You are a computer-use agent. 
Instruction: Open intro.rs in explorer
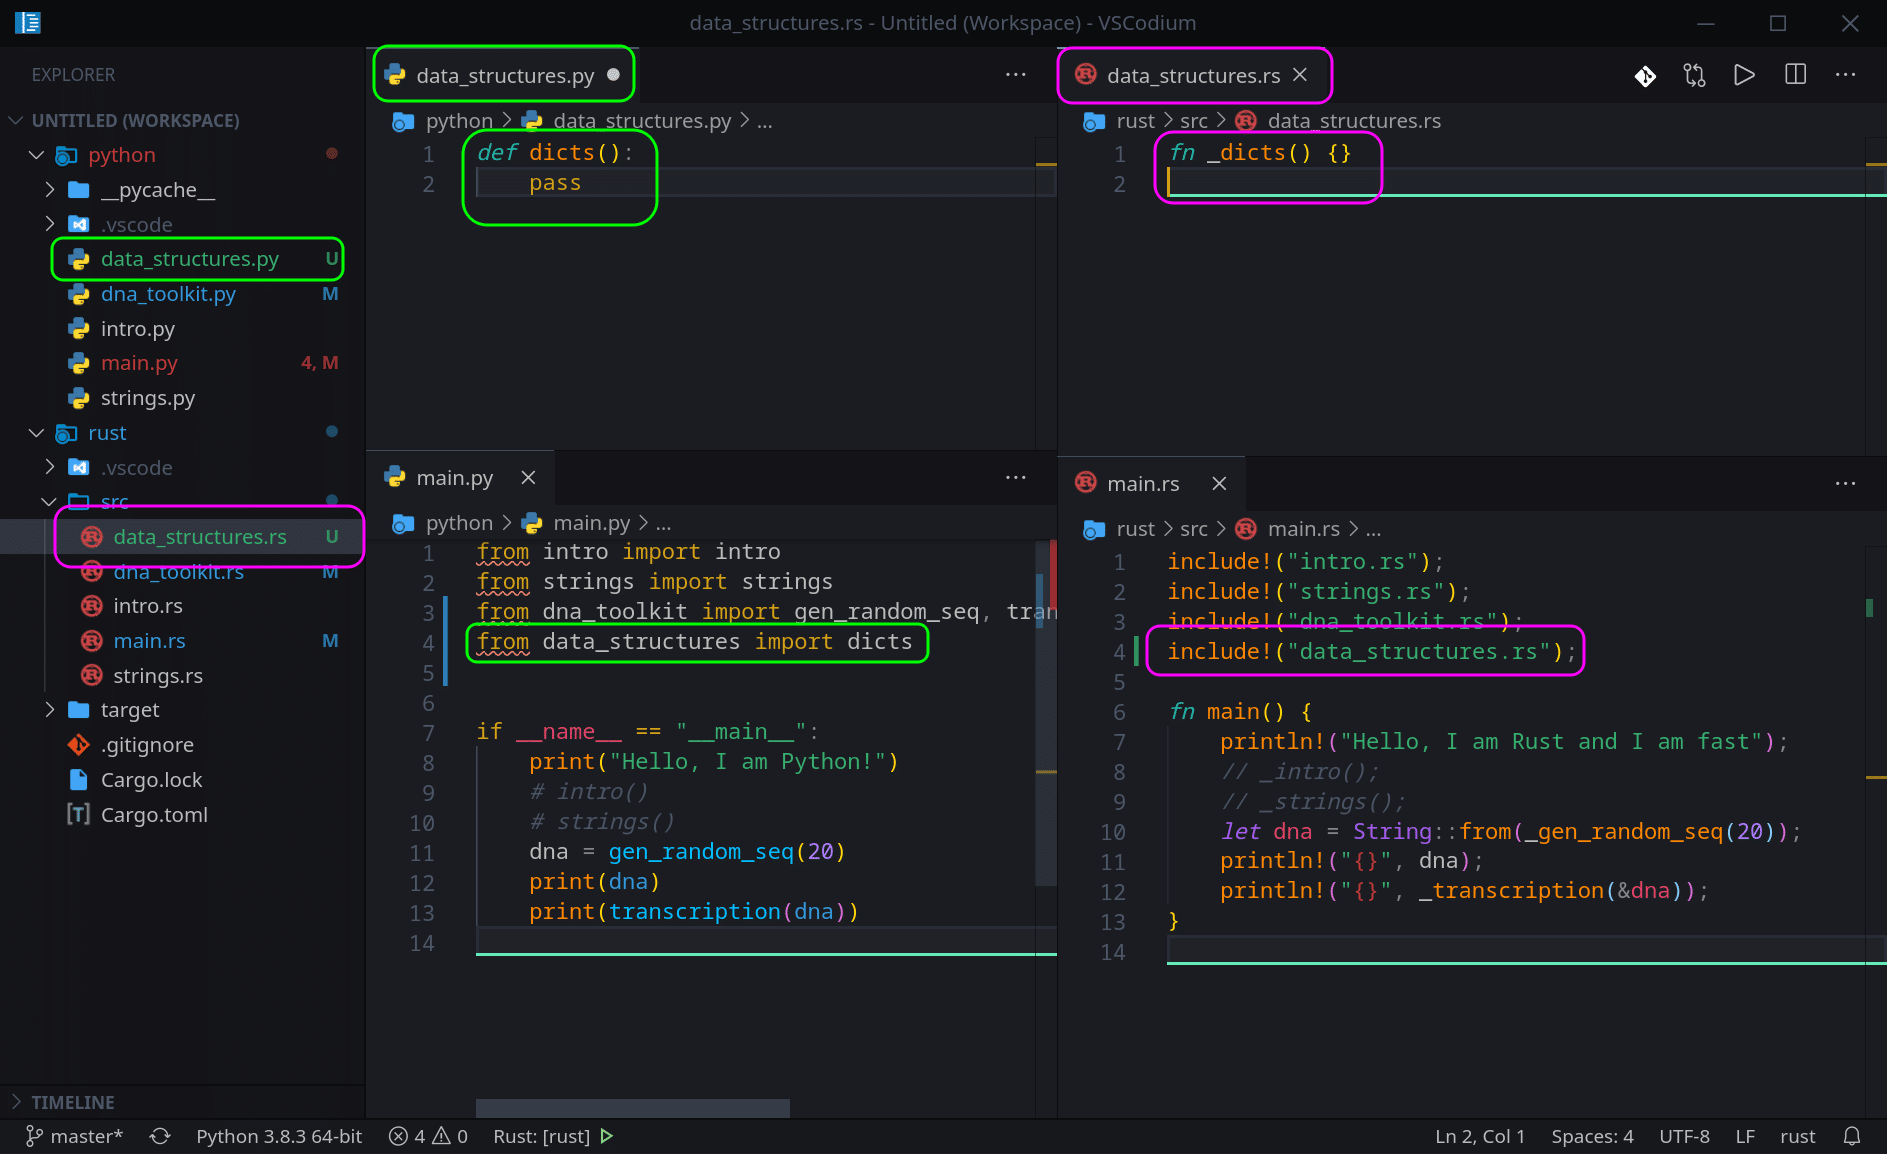coord(147,606)
